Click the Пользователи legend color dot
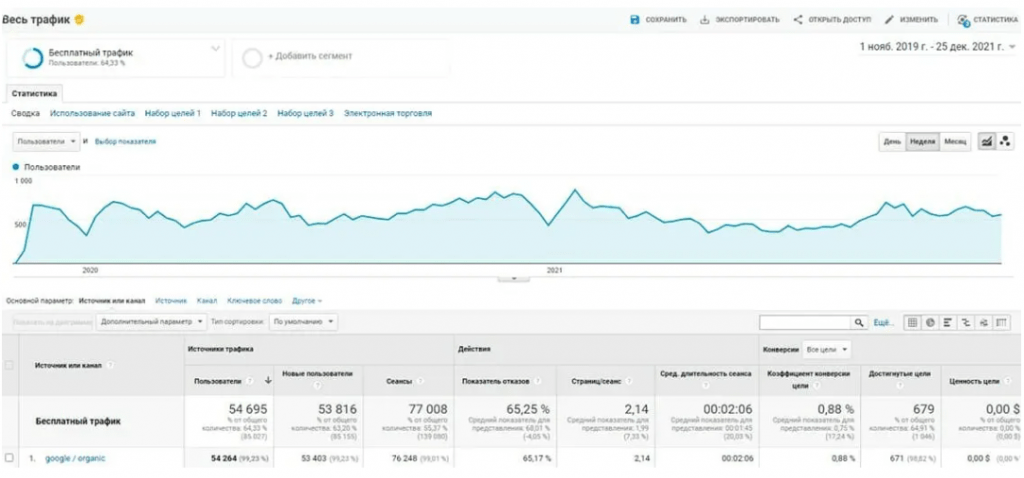 click(x=16, y=167)
